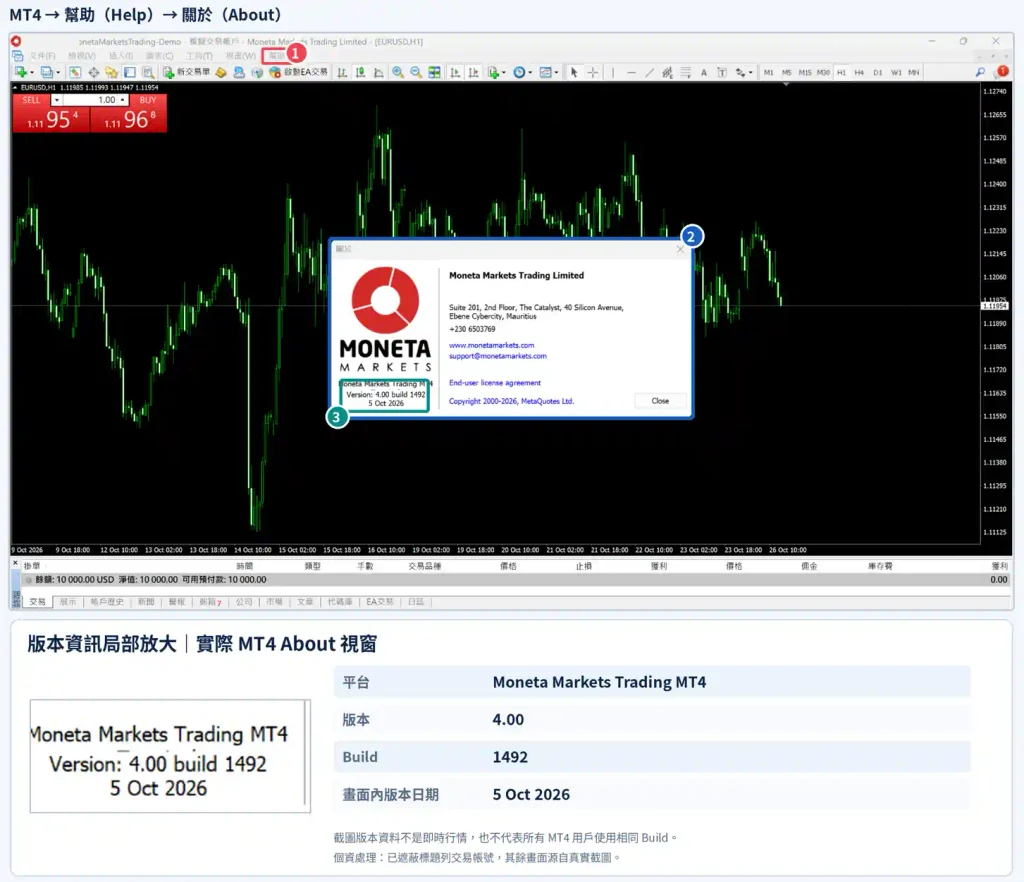Switch to H4 timeframe

coord(859,72)
